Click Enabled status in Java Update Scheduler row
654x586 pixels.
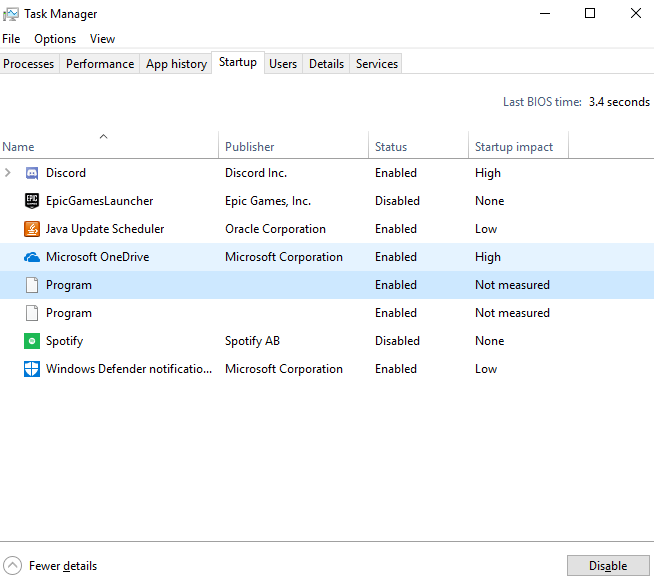pos(396,229)
